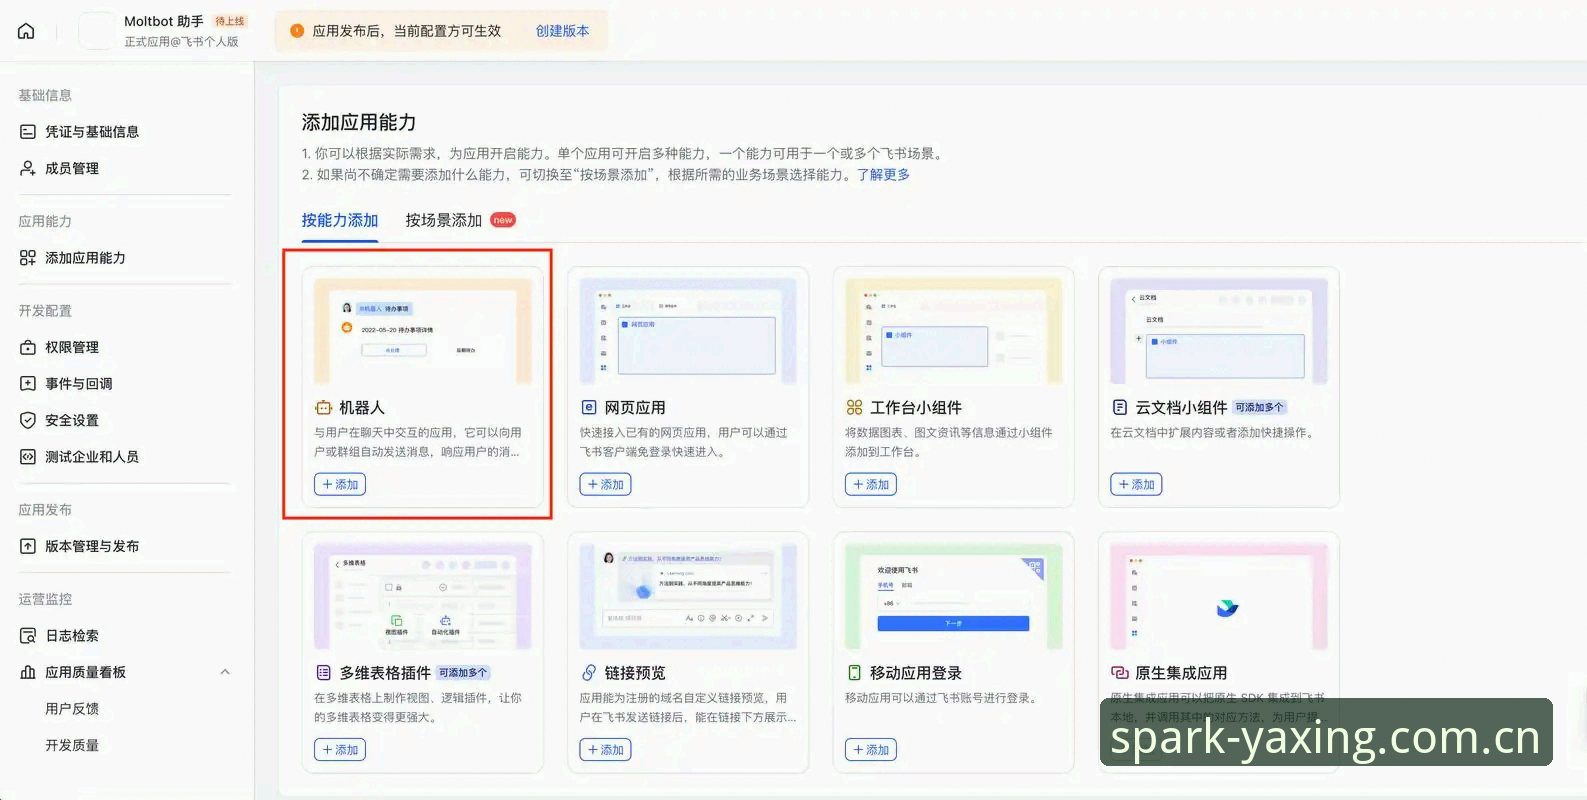Click the 可添加多个 tag on 多维表格插件
The image size is (1587, 800).
click(463, 673)
